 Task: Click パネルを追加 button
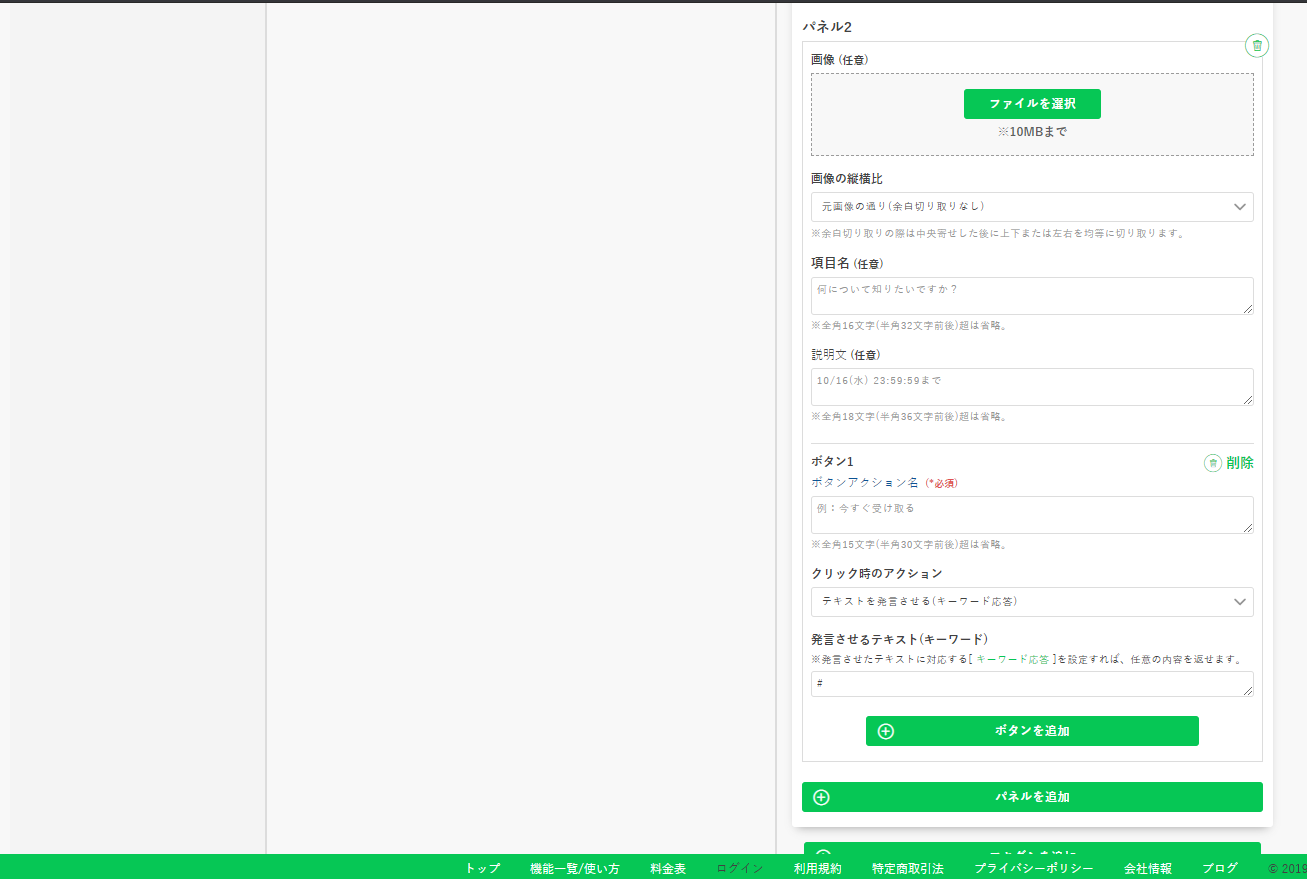point(1032,797)
